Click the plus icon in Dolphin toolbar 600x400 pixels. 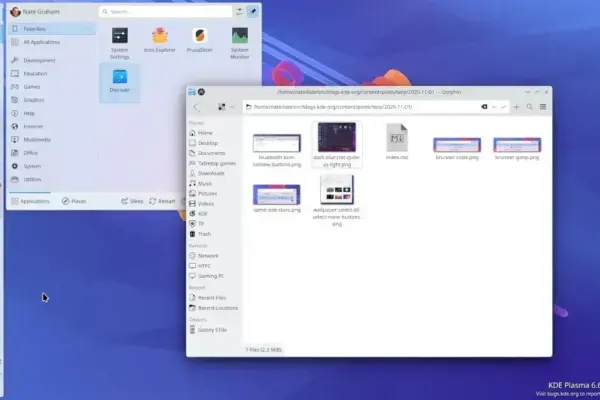click(x=516, y=107)
